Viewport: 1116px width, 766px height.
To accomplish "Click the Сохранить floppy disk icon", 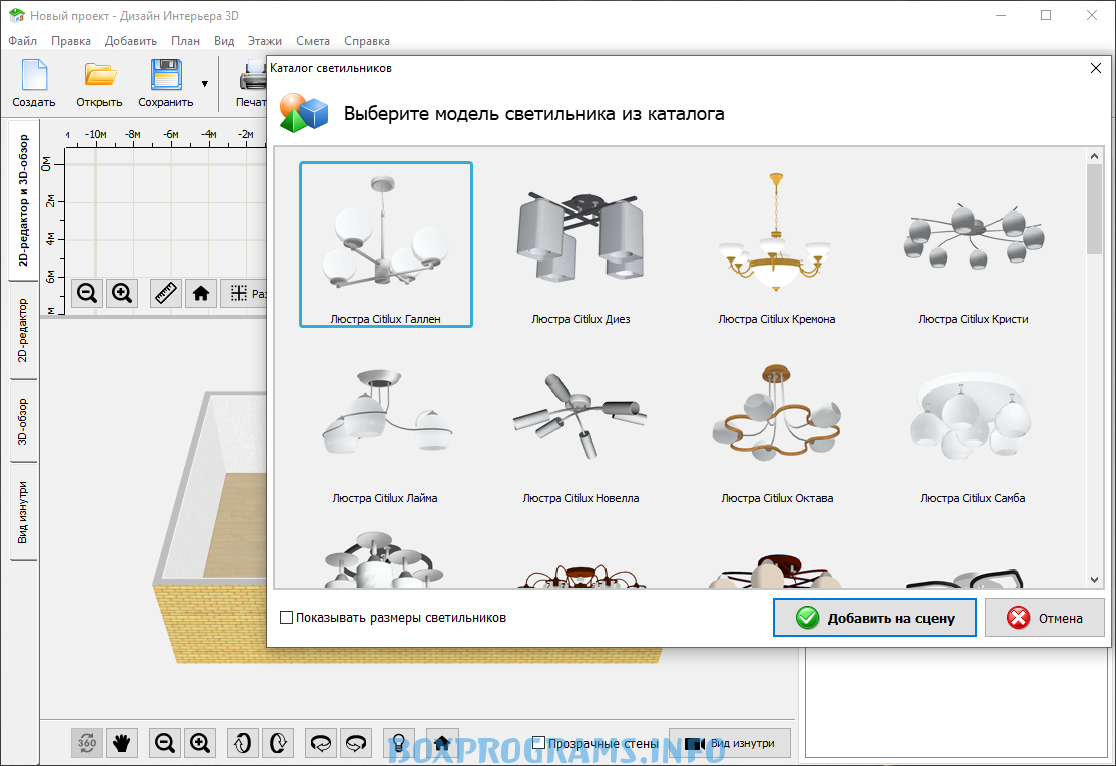I will pos(166,75).
